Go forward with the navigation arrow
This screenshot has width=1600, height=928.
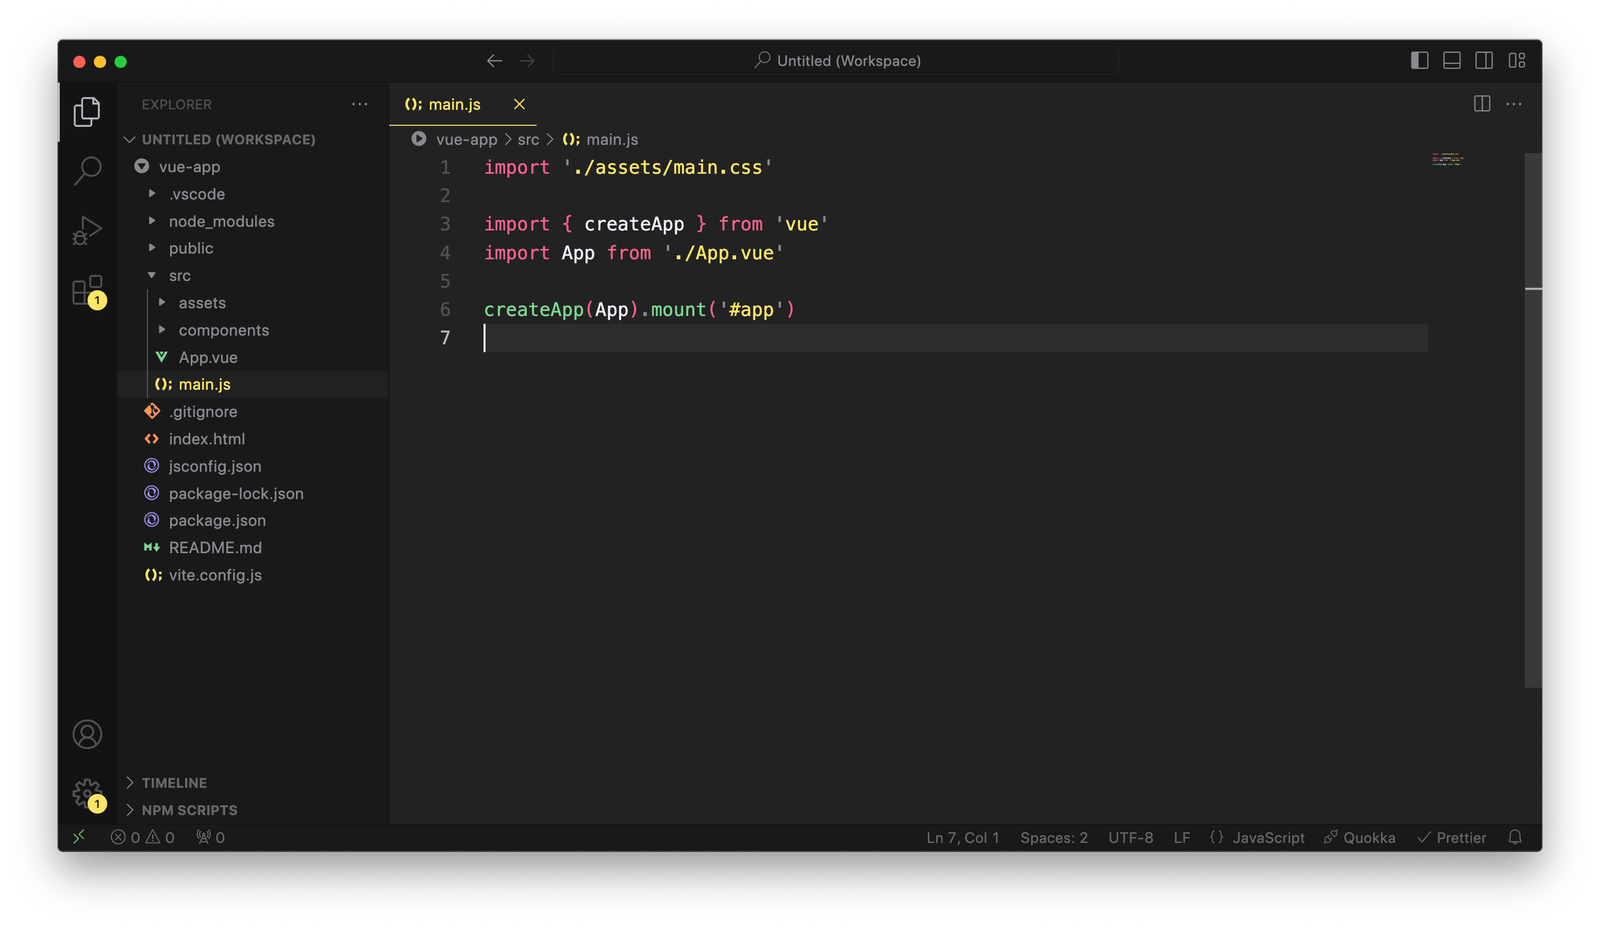527,61
